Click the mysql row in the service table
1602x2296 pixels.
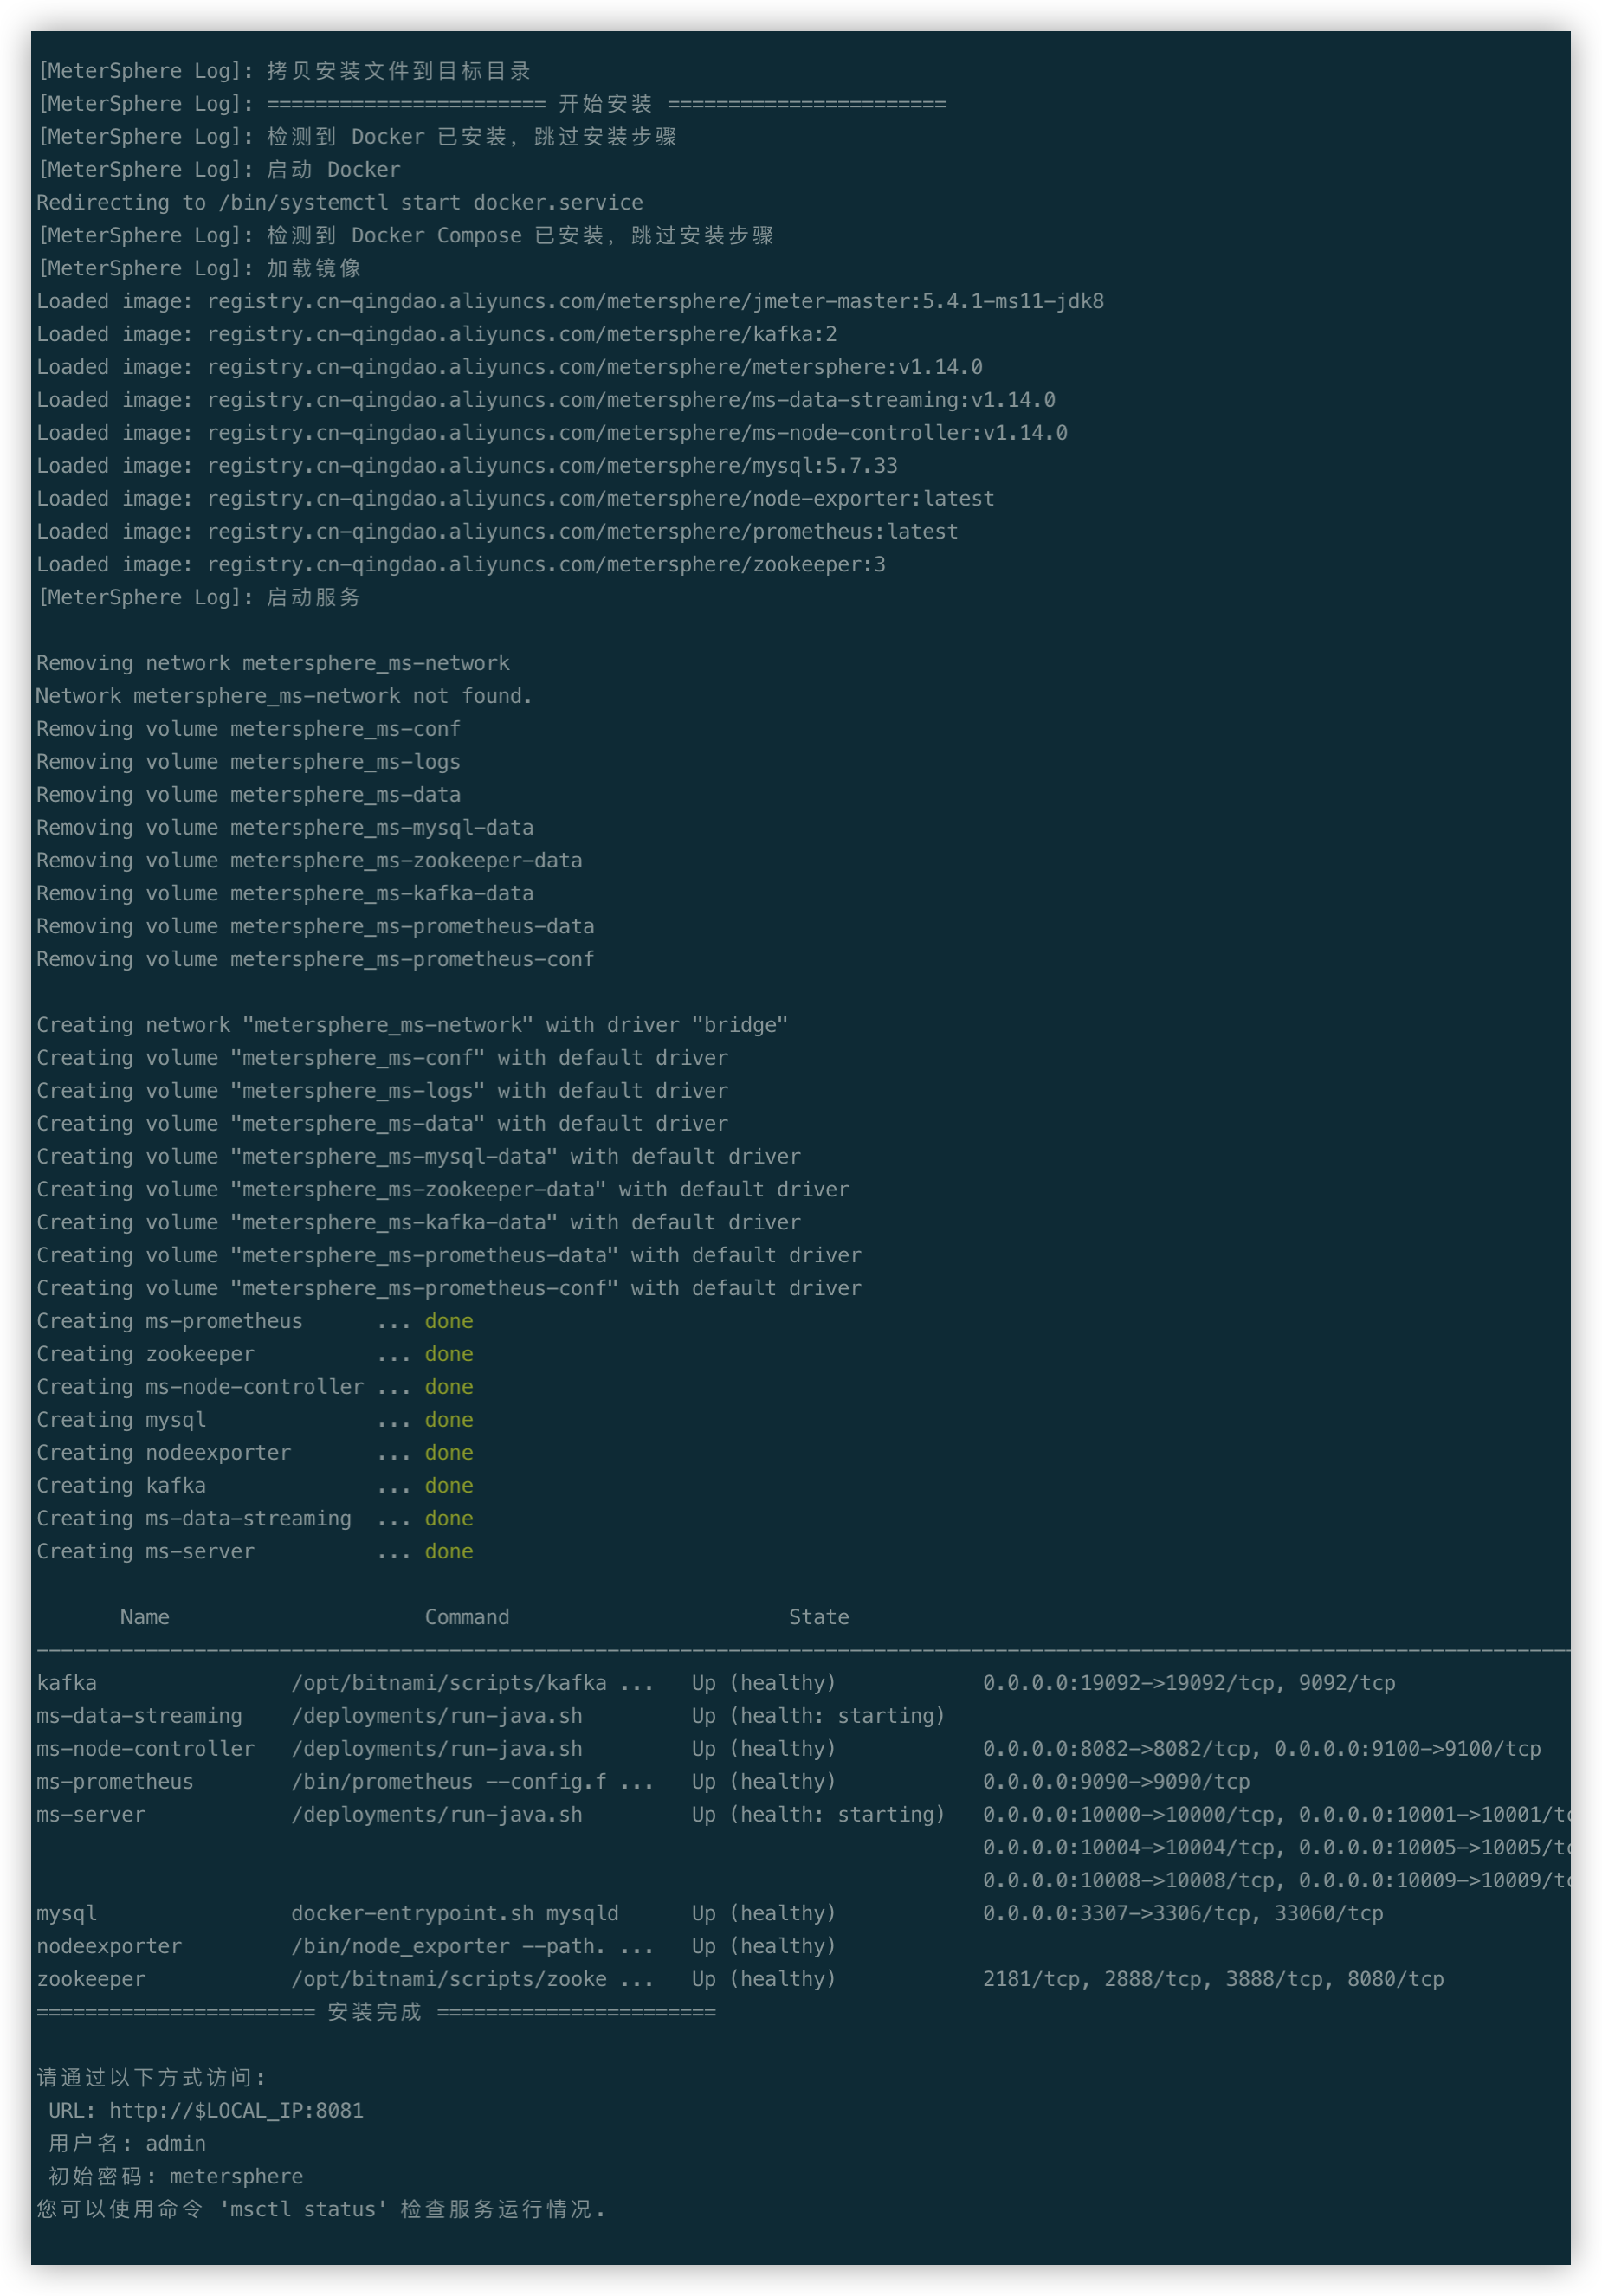(64, 1913)
